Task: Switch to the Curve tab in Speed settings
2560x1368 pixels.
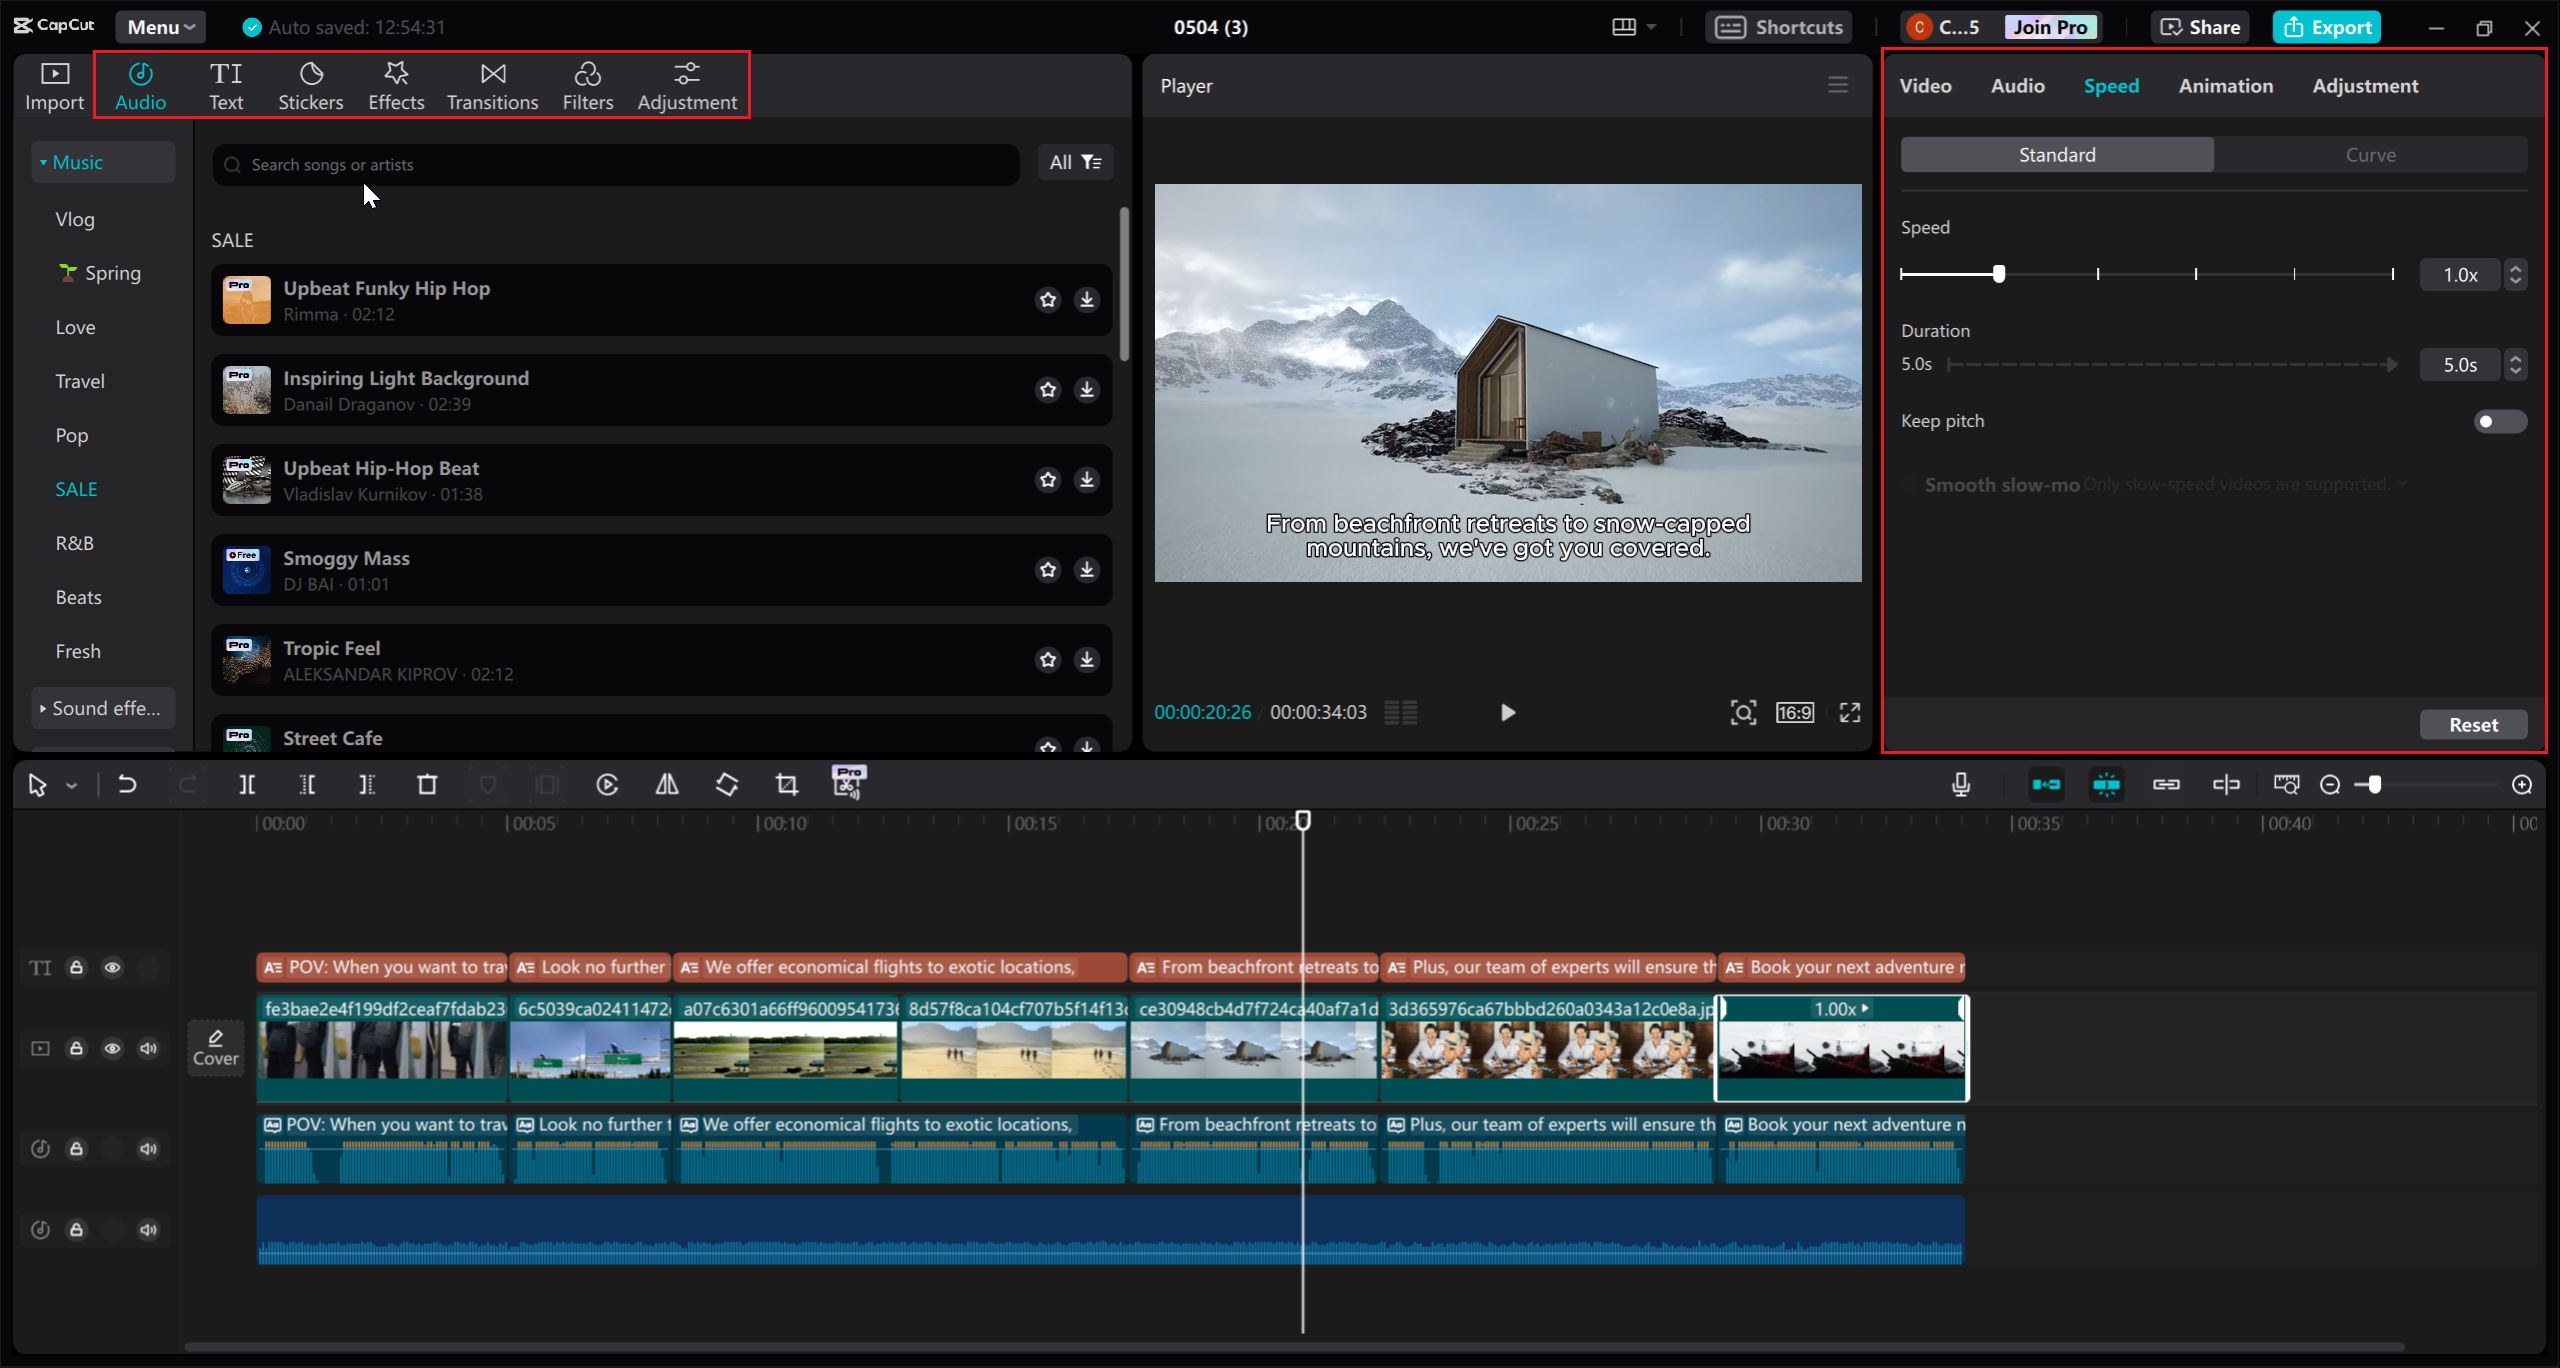Action: coord(2371,154)
